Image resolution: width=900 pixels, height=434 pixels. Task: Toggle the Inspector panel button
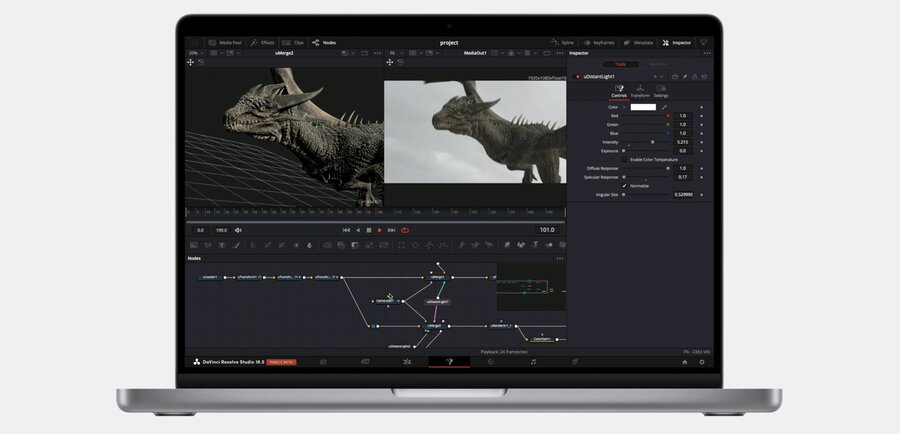[677, 42]
